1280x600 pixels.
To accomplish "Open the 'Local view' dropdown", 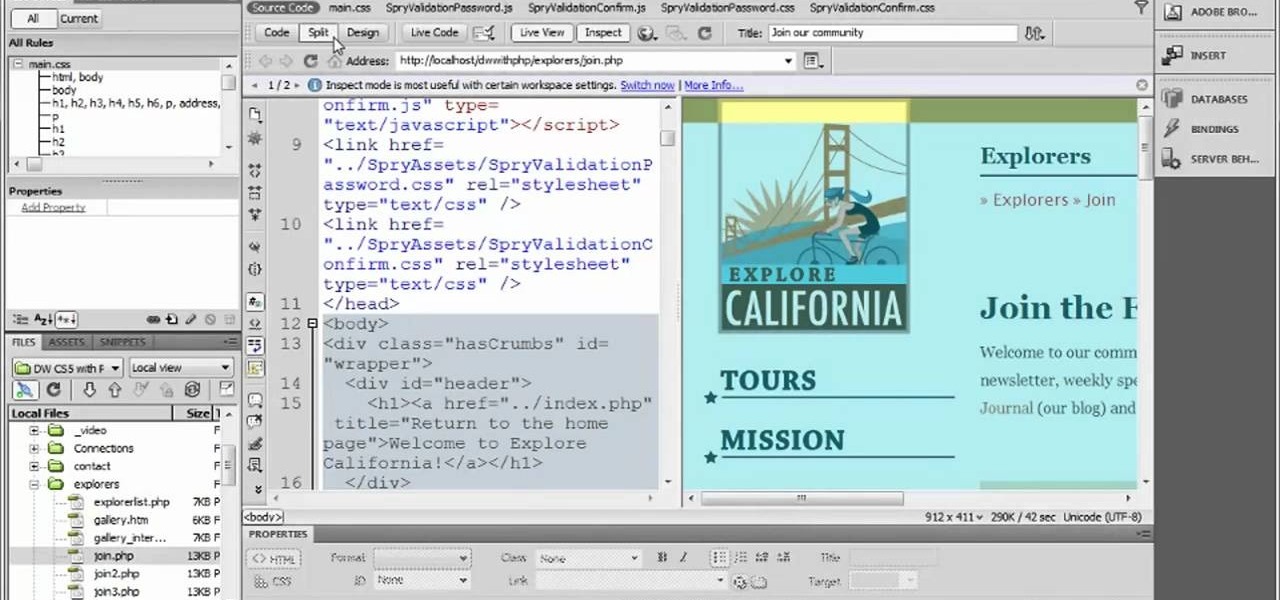I will (181, 368).
